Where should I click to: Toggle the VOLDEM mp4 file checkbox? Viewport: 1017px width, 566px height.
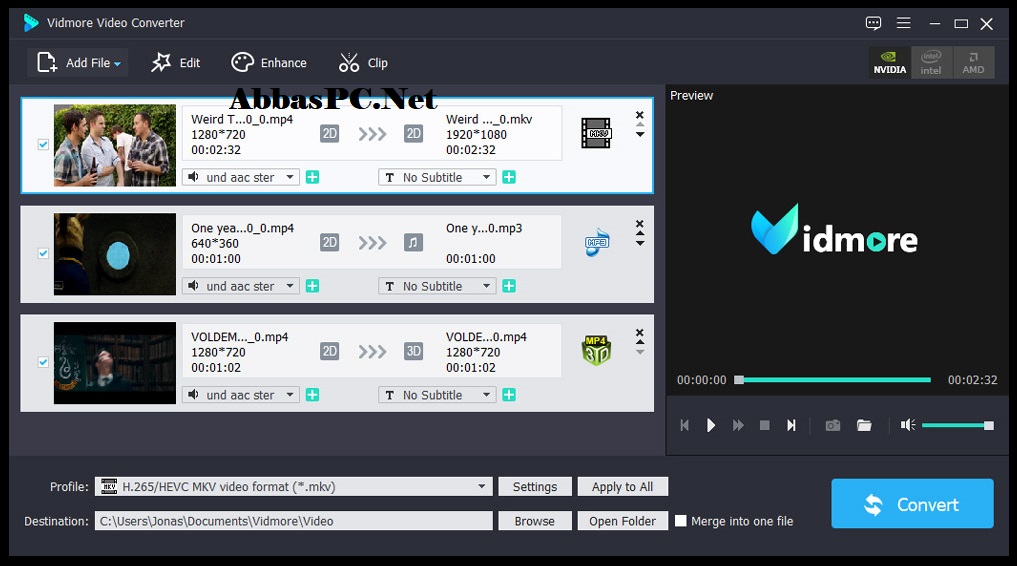click(x=43, y=362)
